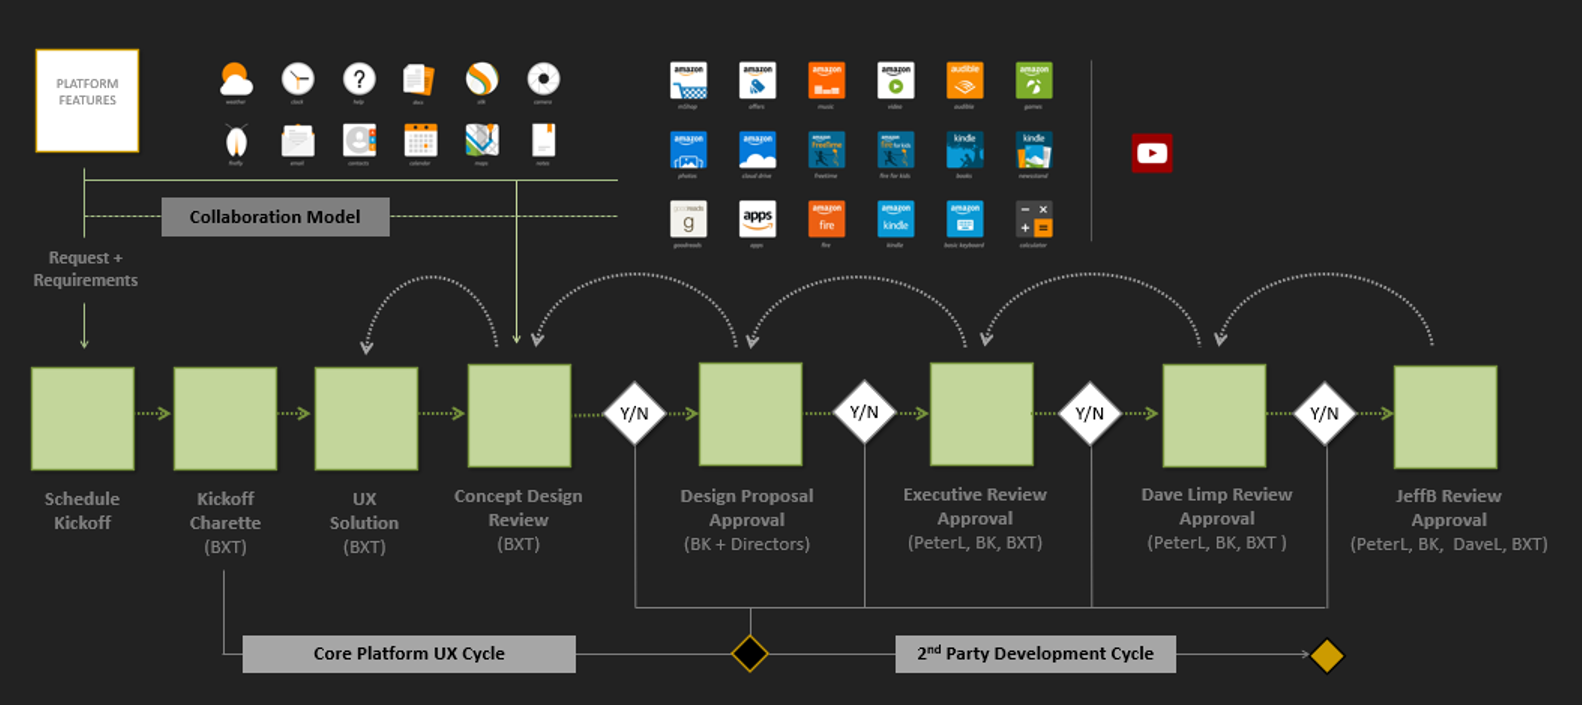Image resolution: width=1582 pixels, height=705 pixels.
Task: Open the Fire for Kids icon
Action: point(895,150)
